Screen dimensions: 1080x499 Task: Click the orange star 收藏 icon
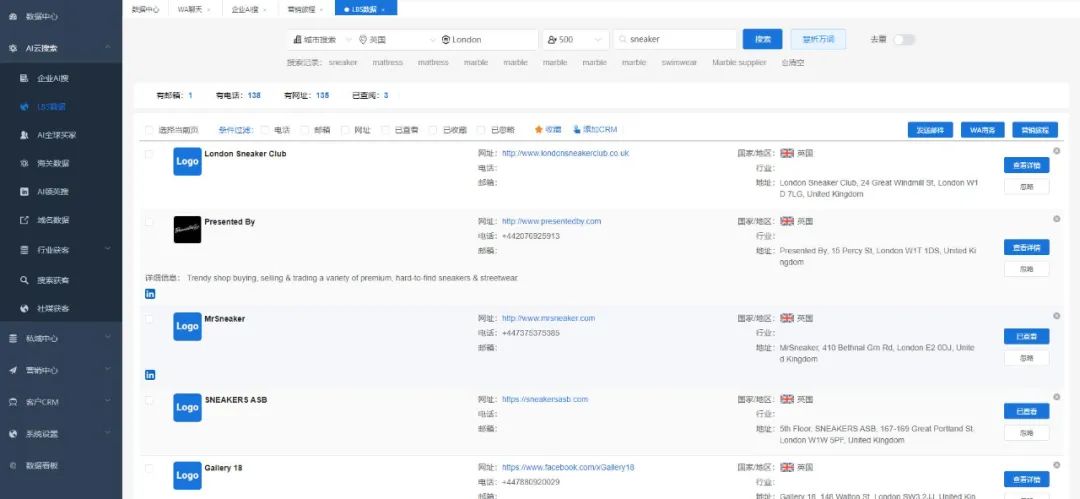[x=538, y=130]
